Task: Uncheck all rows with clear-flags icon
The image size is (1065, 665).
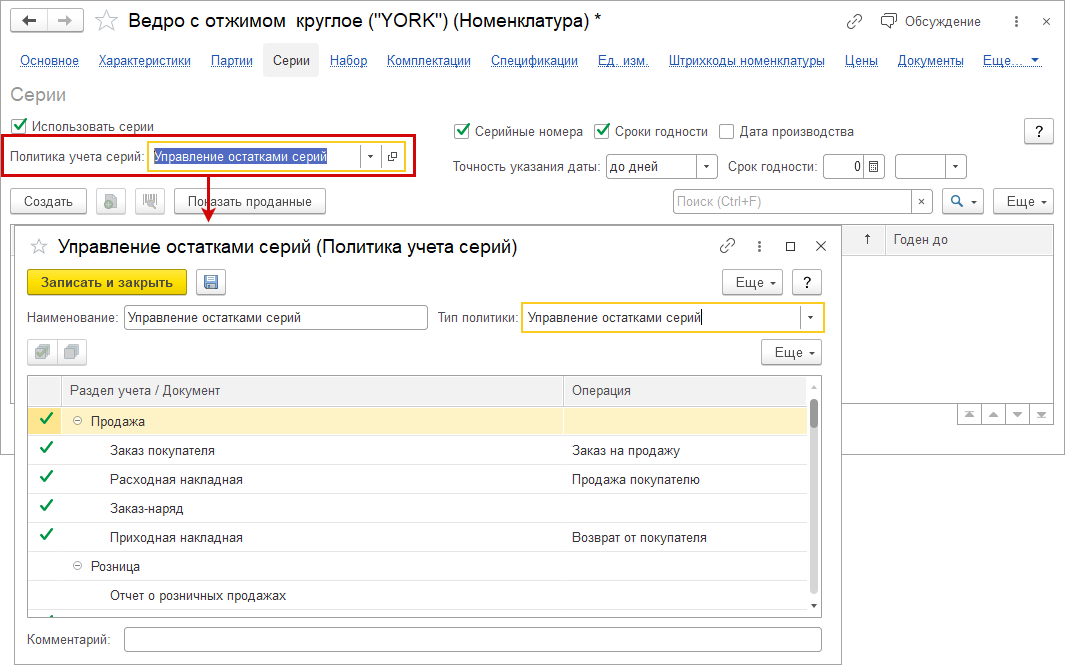Action: tap(71, 352)
